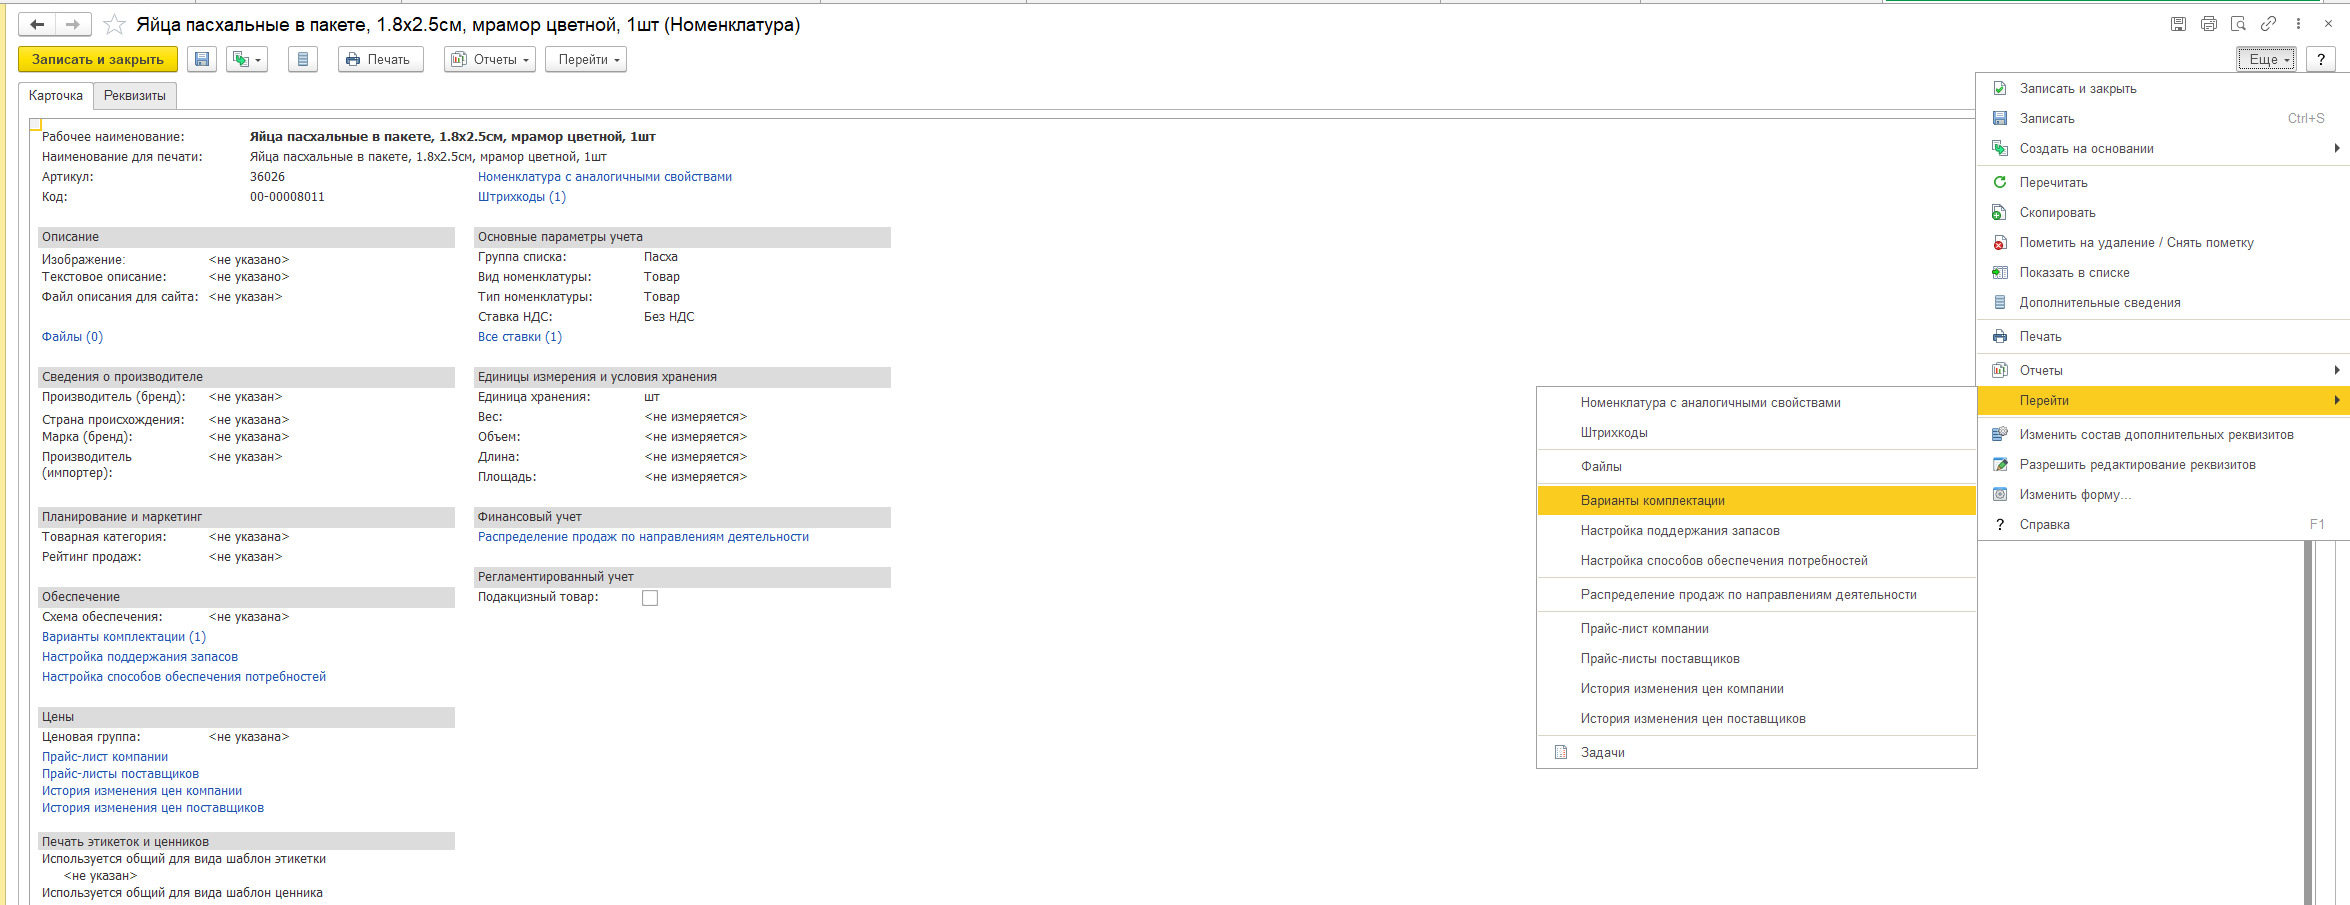Screen dimensions: 2350x905
Task: Select Варианты комплектации in the submenu
Action: (1652, 501)
